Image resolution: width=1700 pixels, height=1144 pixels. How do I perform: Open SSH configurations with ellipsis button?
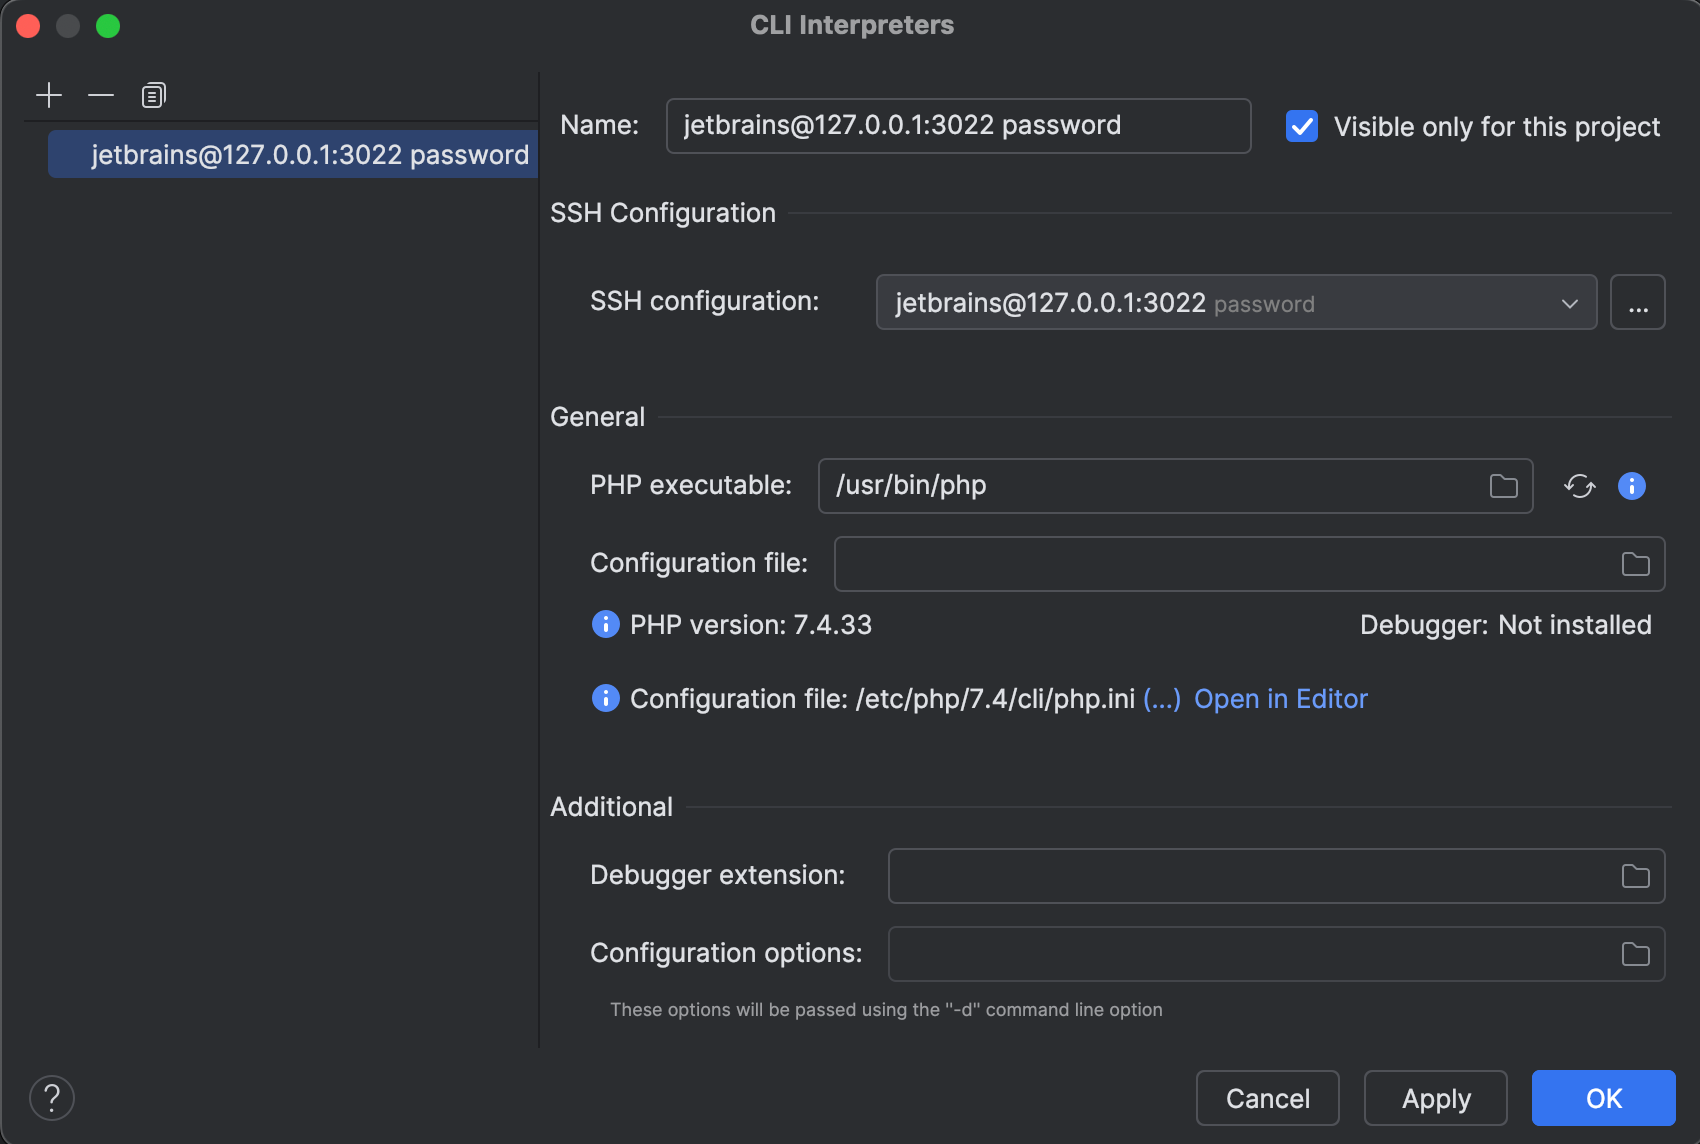[x=1637, y=302]
